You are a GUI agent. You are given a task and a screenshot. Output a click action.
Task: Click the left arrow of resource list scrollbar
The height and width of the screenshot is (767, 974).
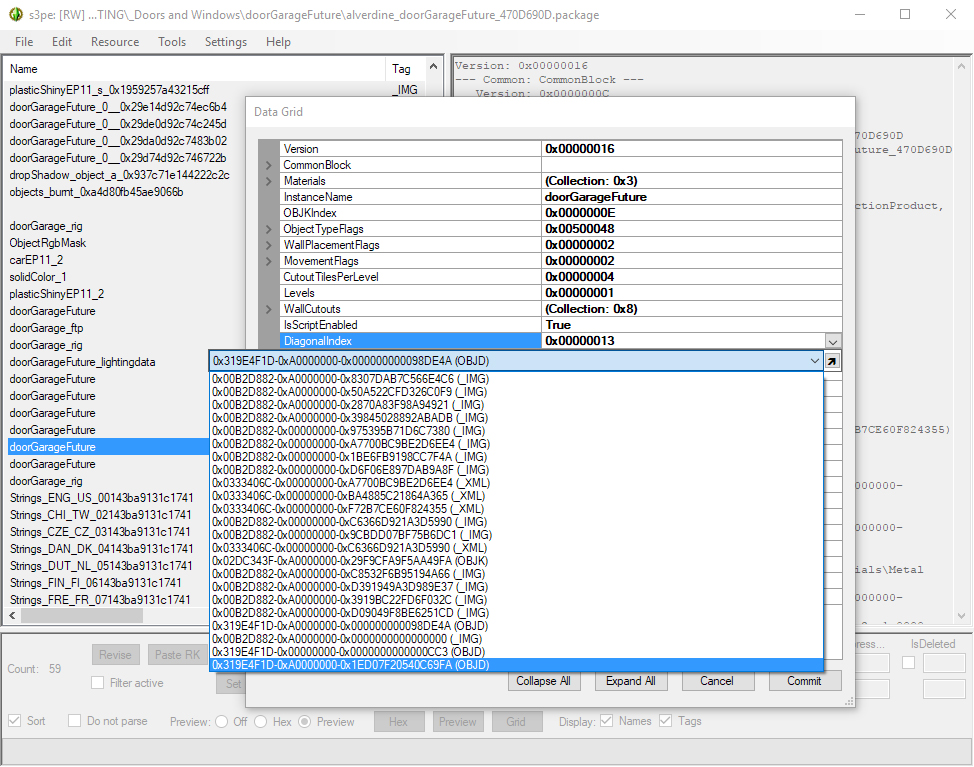coord(12,615)
